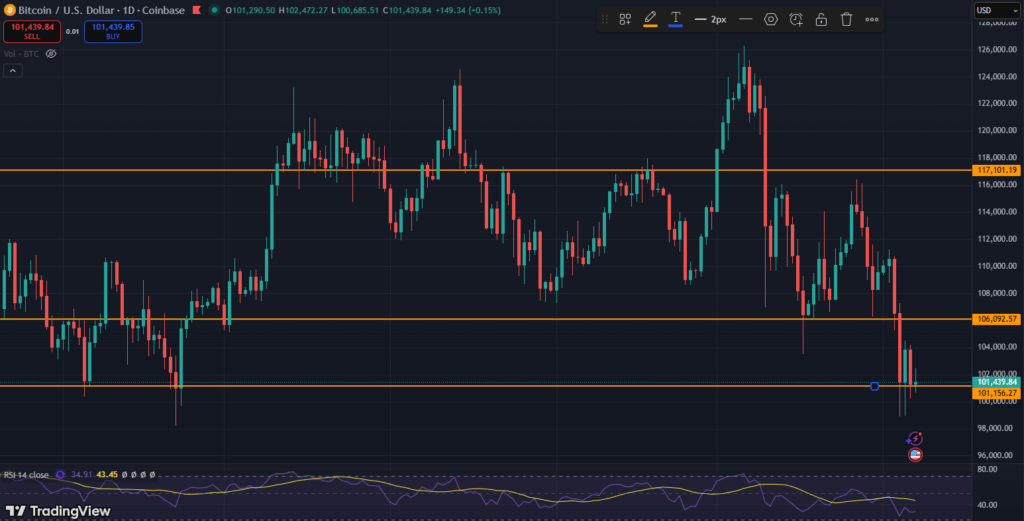
Task: Click the 40.00 RSI scale label
Action: tap(987, 505)
